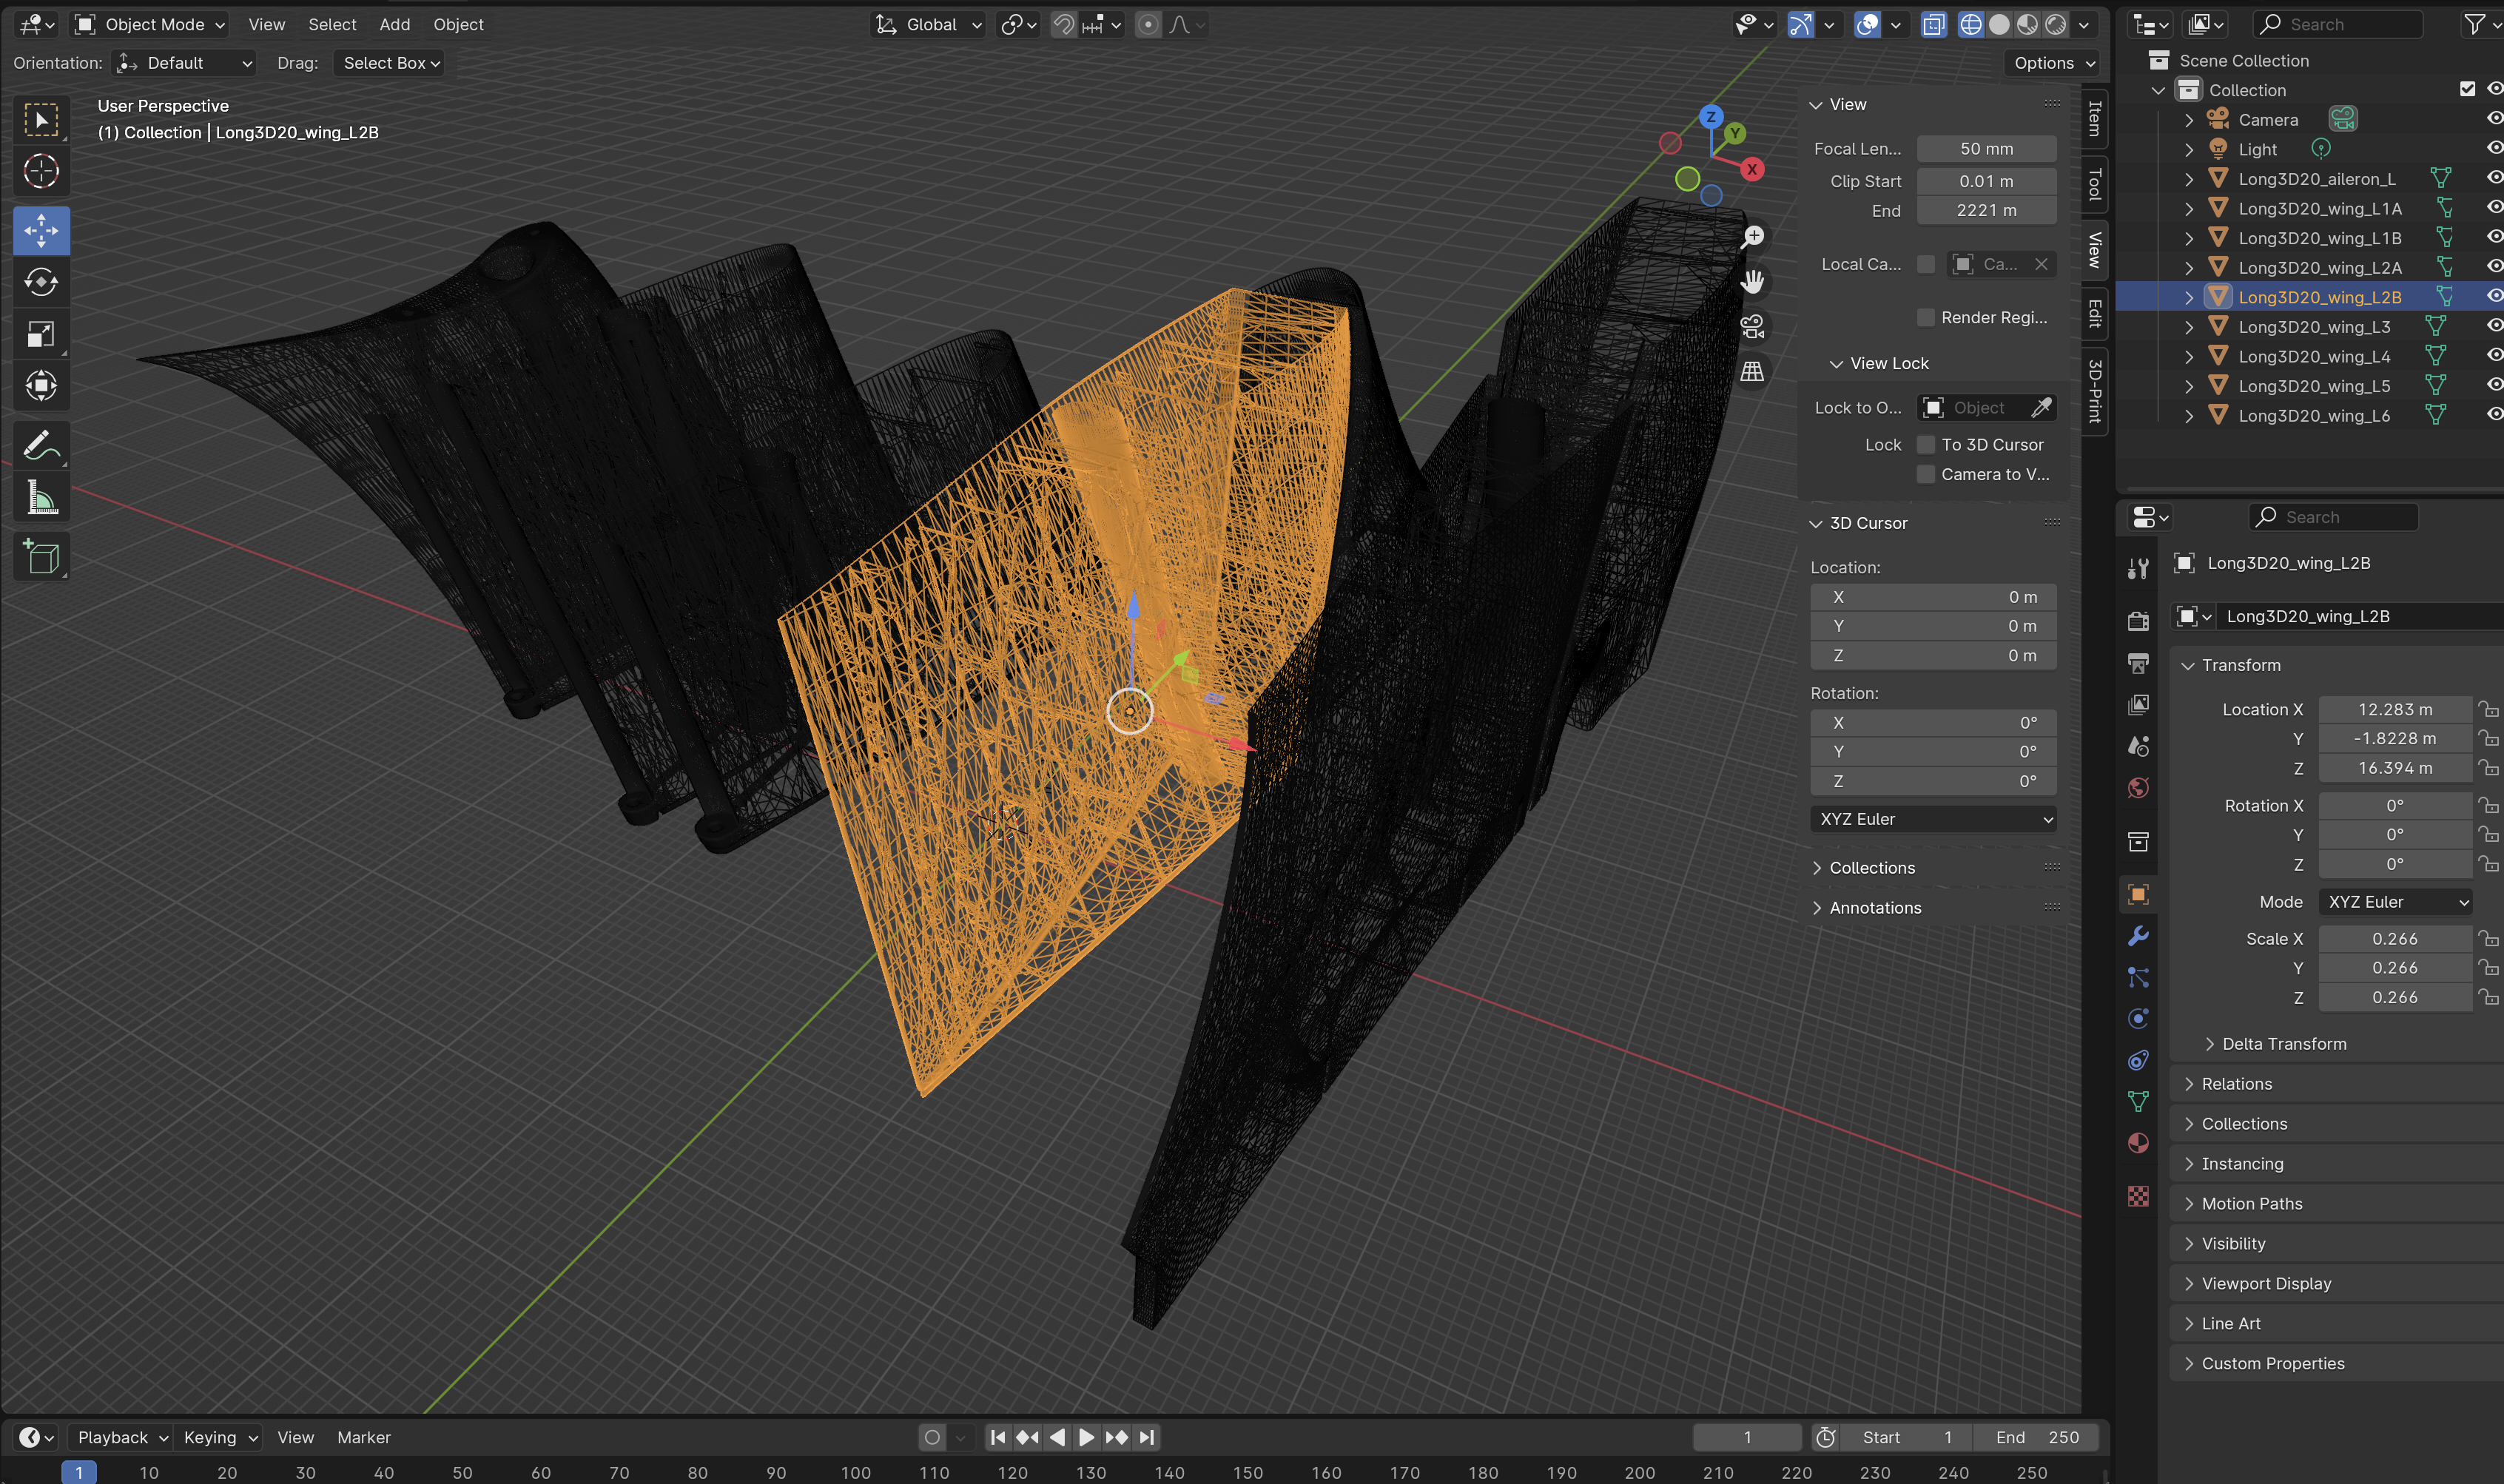Enable the Render Region checkbox
Viewport: 2504px width, 1484px height.
[x=1925, y=318]
